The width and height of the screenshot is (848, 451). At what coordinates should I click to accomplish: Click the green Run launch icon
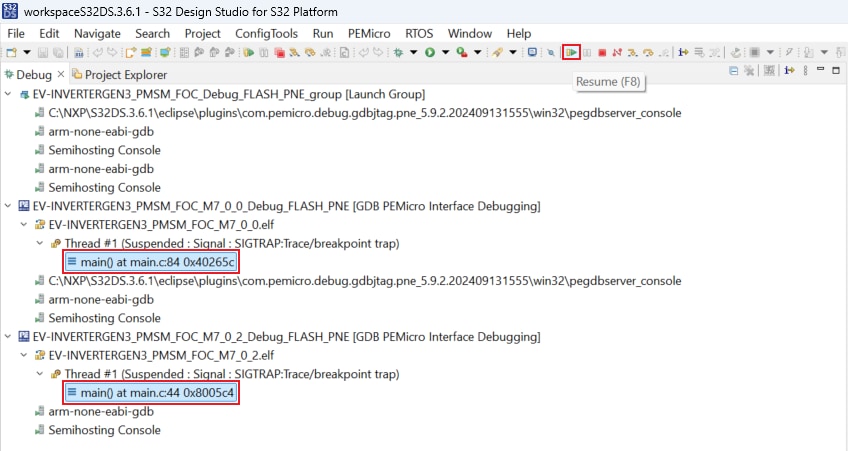[430, 52]
